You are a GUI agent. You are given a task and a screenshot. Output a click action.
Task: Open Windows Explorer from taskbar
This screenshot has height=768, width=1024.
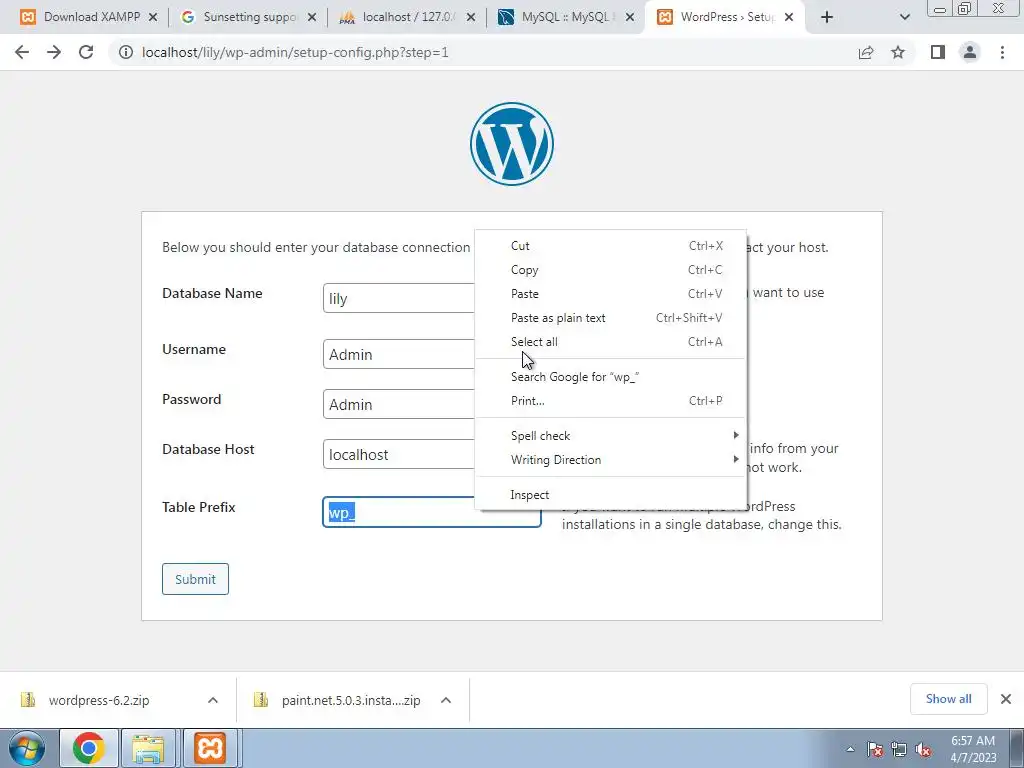148,748
